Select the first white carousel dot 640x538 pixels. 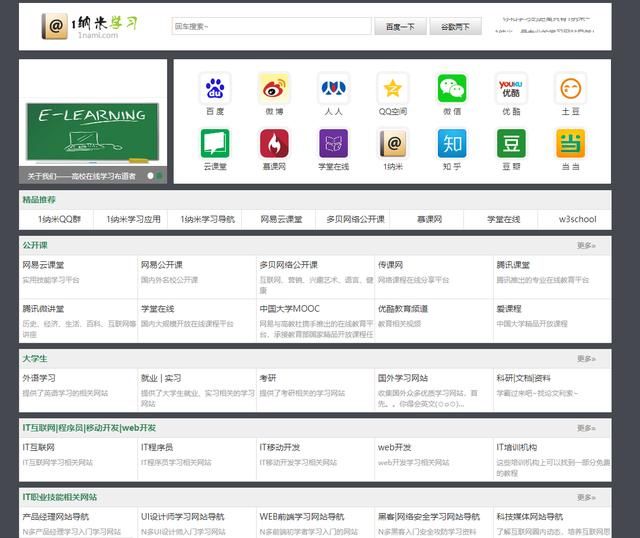click(150, 176)
